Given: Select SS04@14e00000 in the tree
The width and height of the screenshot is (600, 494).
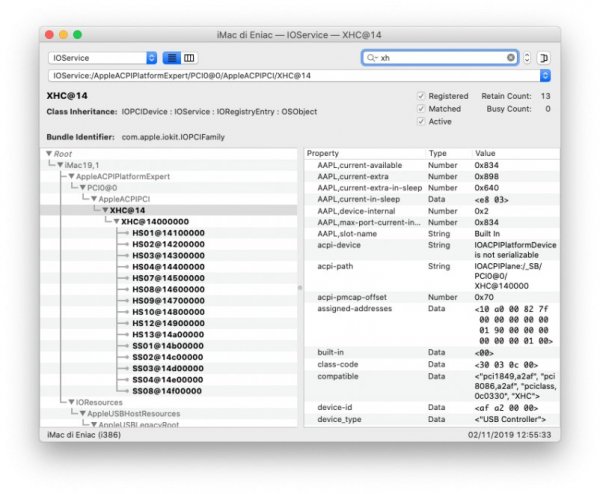Looking at the screenshot, I should 167,379.
